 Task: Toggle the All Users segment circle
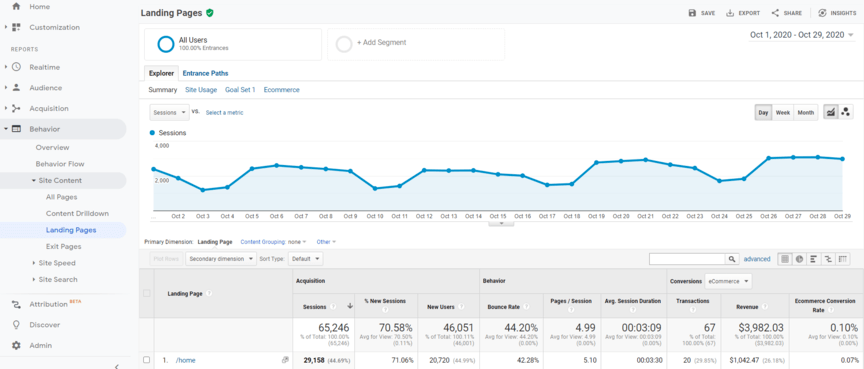tap(166, 44)
